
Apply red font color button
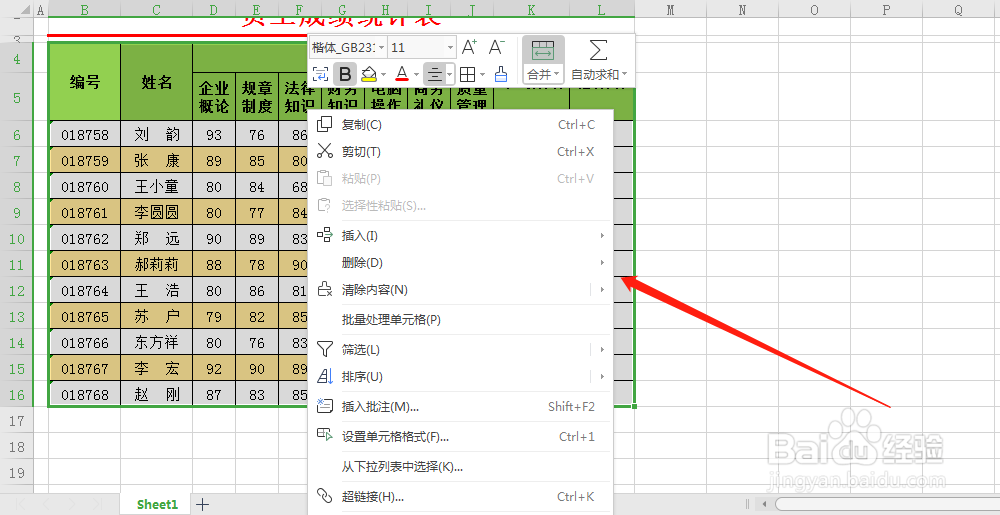[401, 75]
